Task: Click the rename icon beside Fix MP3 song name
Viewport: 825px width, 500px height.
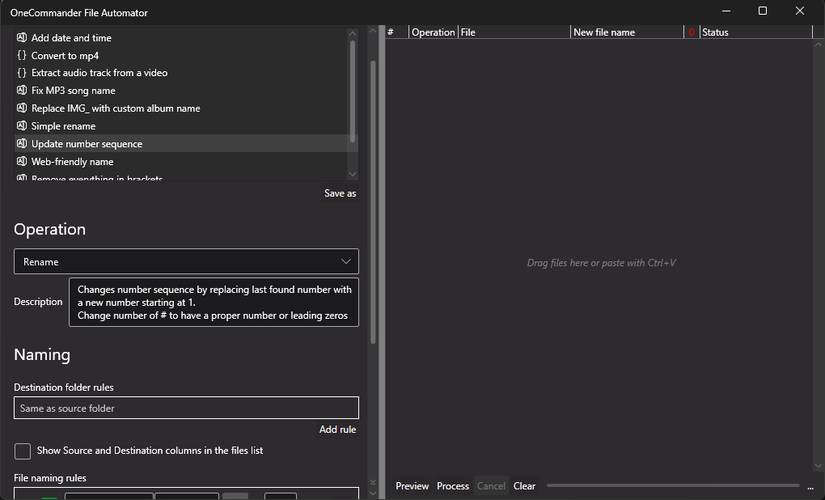Action: [22, 90]
